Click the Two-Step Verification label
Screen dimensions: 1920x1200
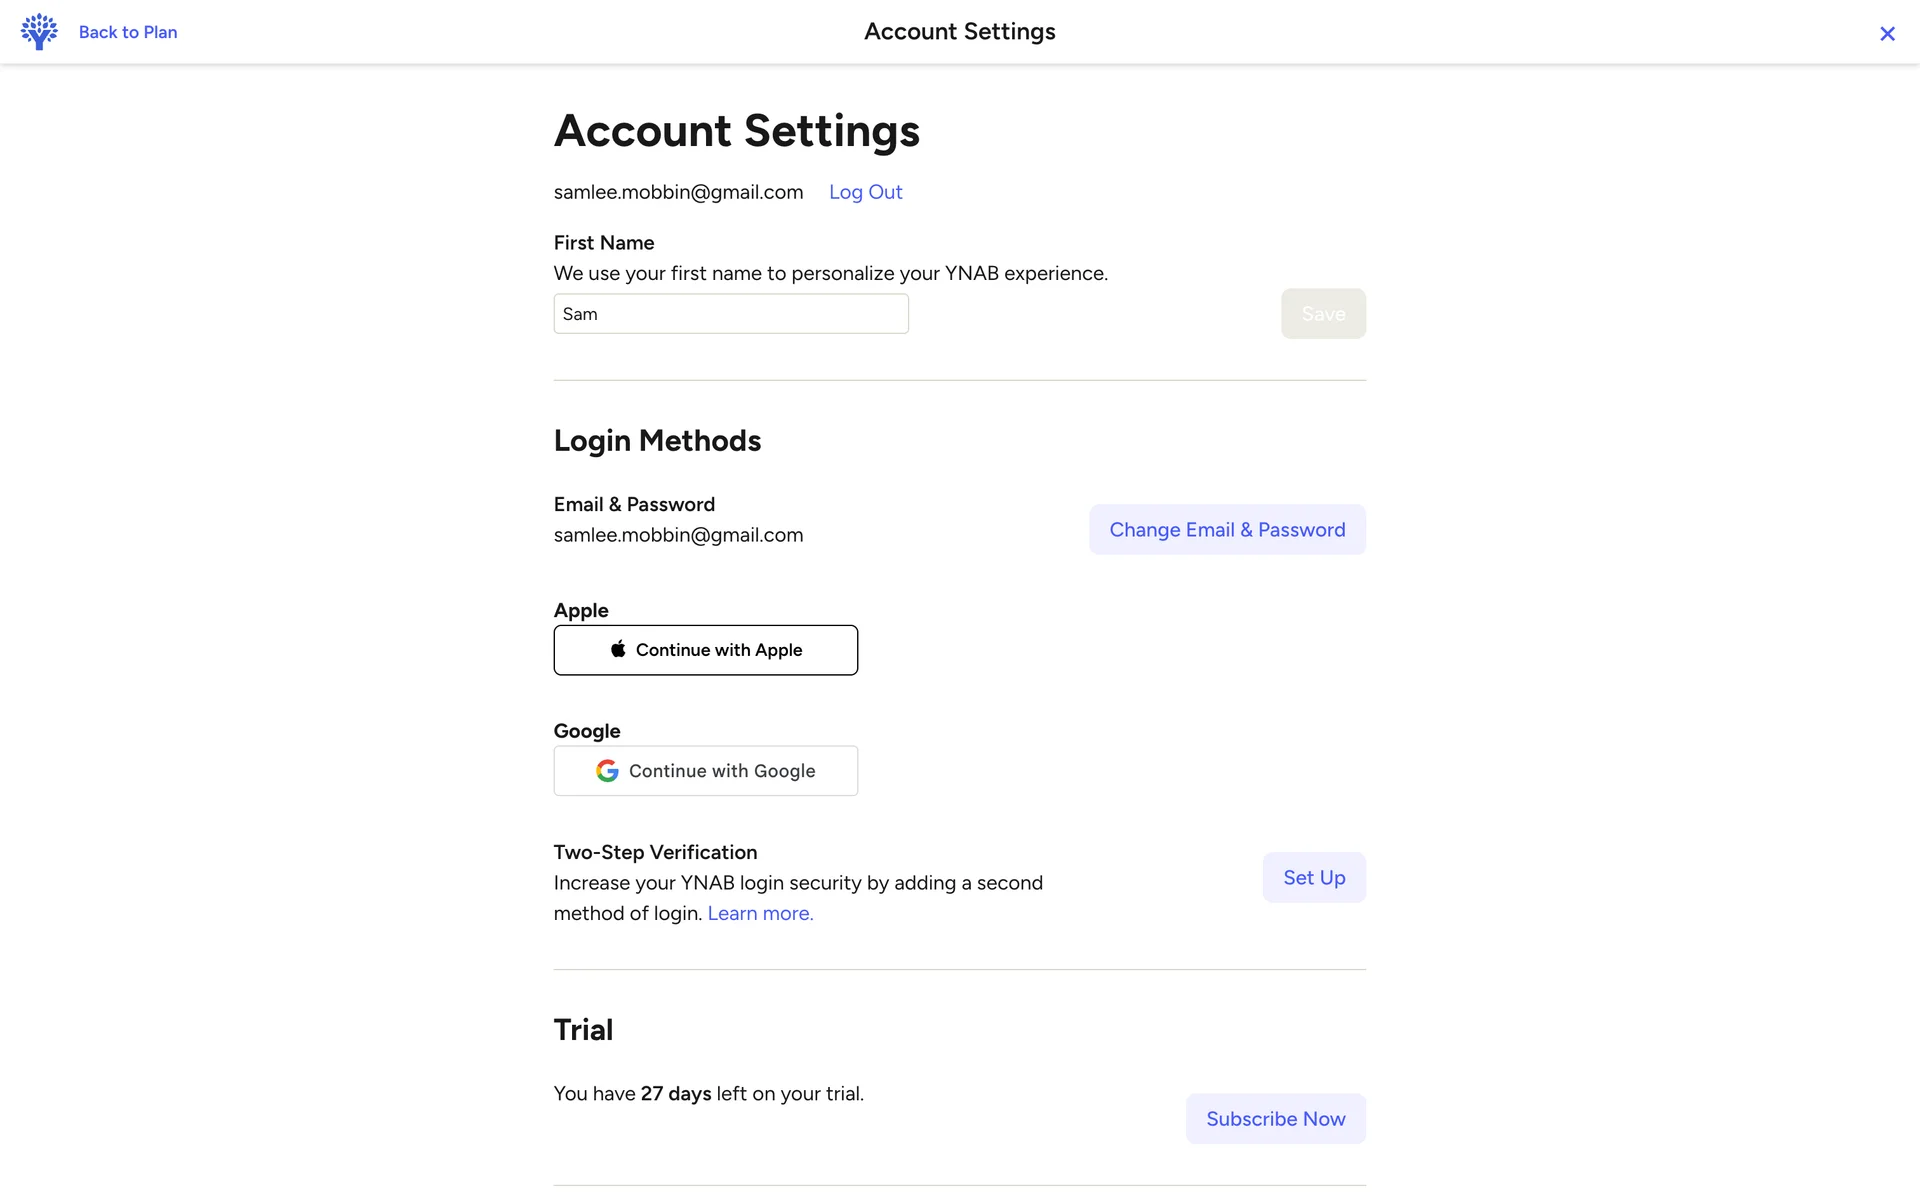tap(655, 852)
